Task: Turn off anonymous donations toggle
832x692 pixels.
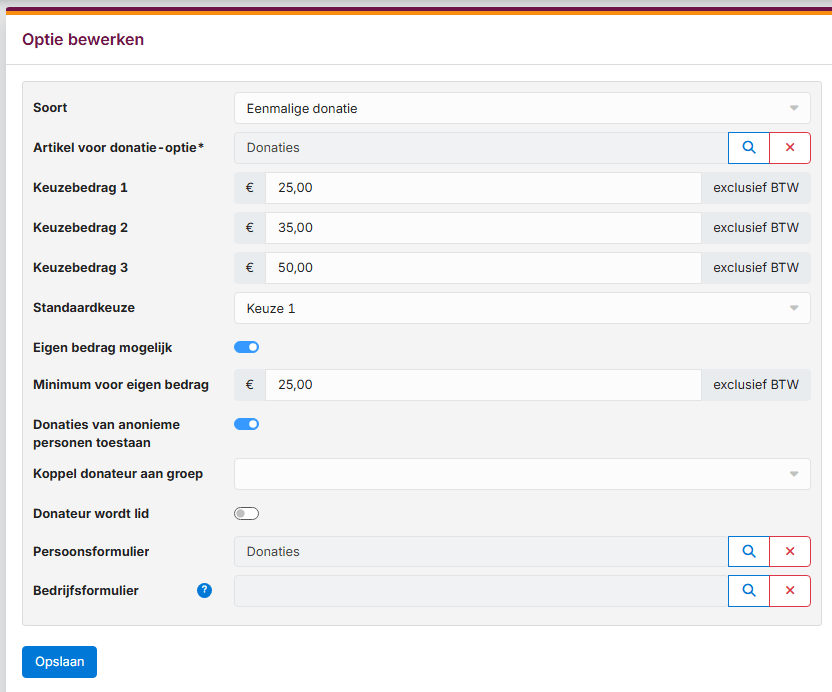Action: 246,424
